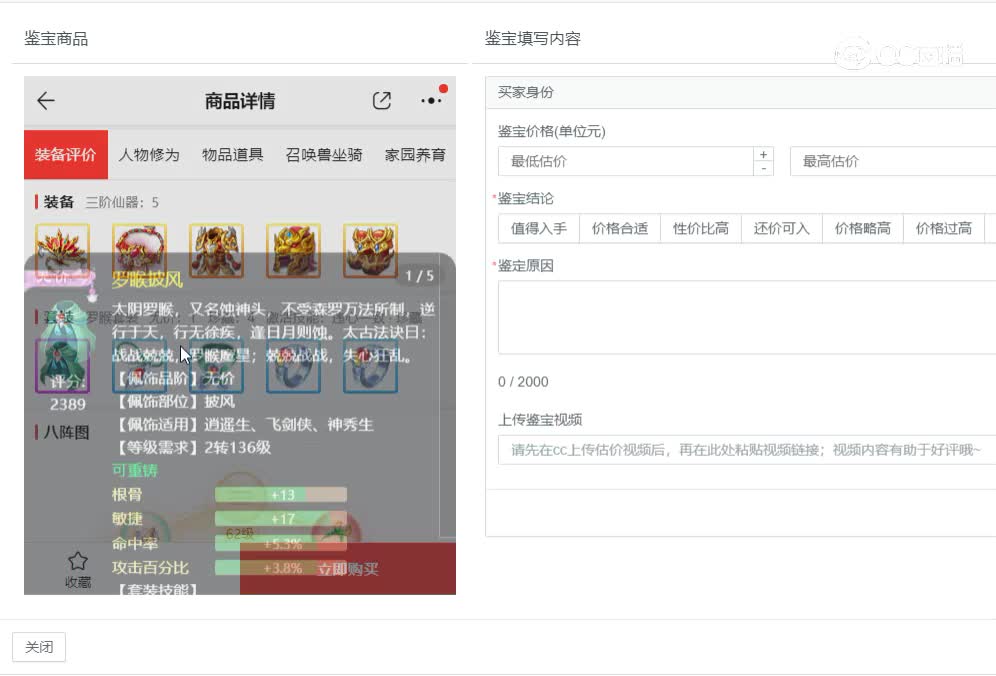The width and height of the screenshot is (996, 676).
Task: Choose the 性价比高 conclusion option
Action: [701, 229]
